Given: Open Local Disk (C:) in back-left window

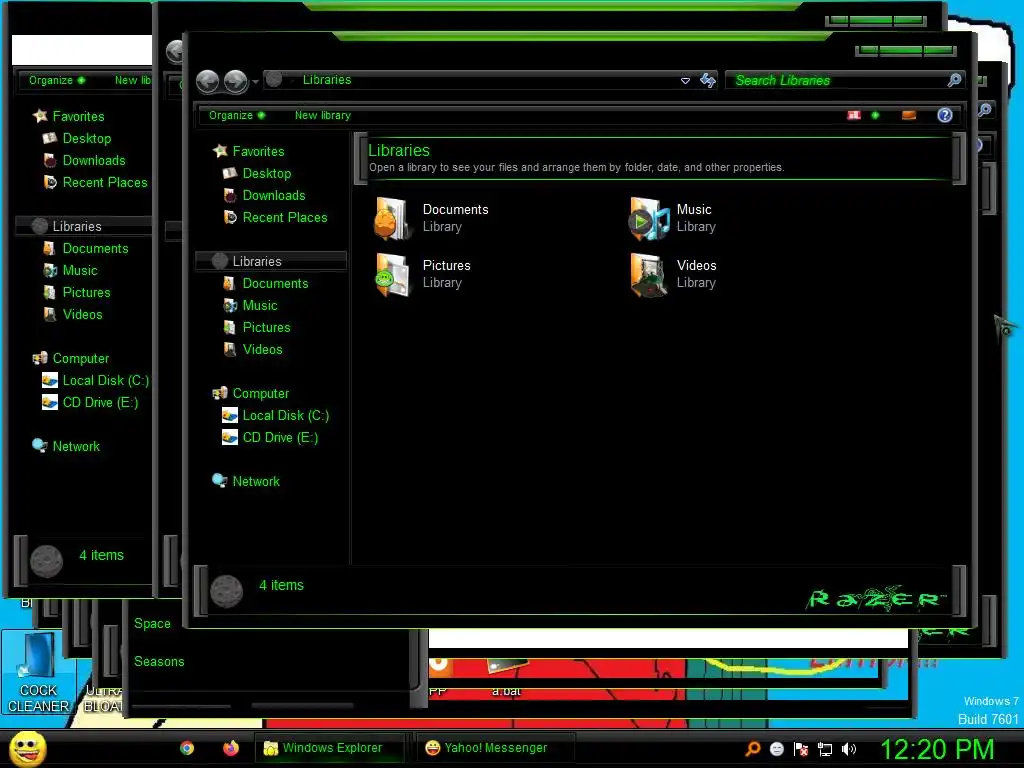Looking at the screenshot, I should (105, 381).
